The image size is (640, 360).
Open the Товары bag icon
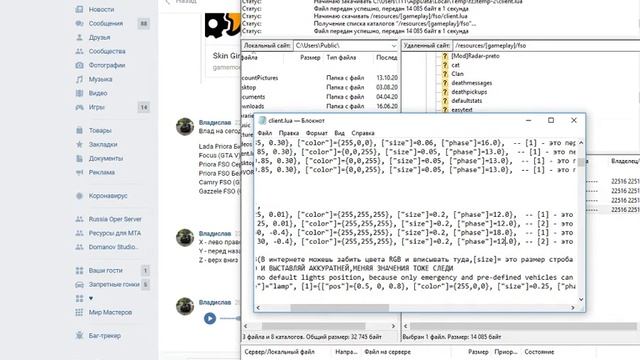click(x=80, y=130)
